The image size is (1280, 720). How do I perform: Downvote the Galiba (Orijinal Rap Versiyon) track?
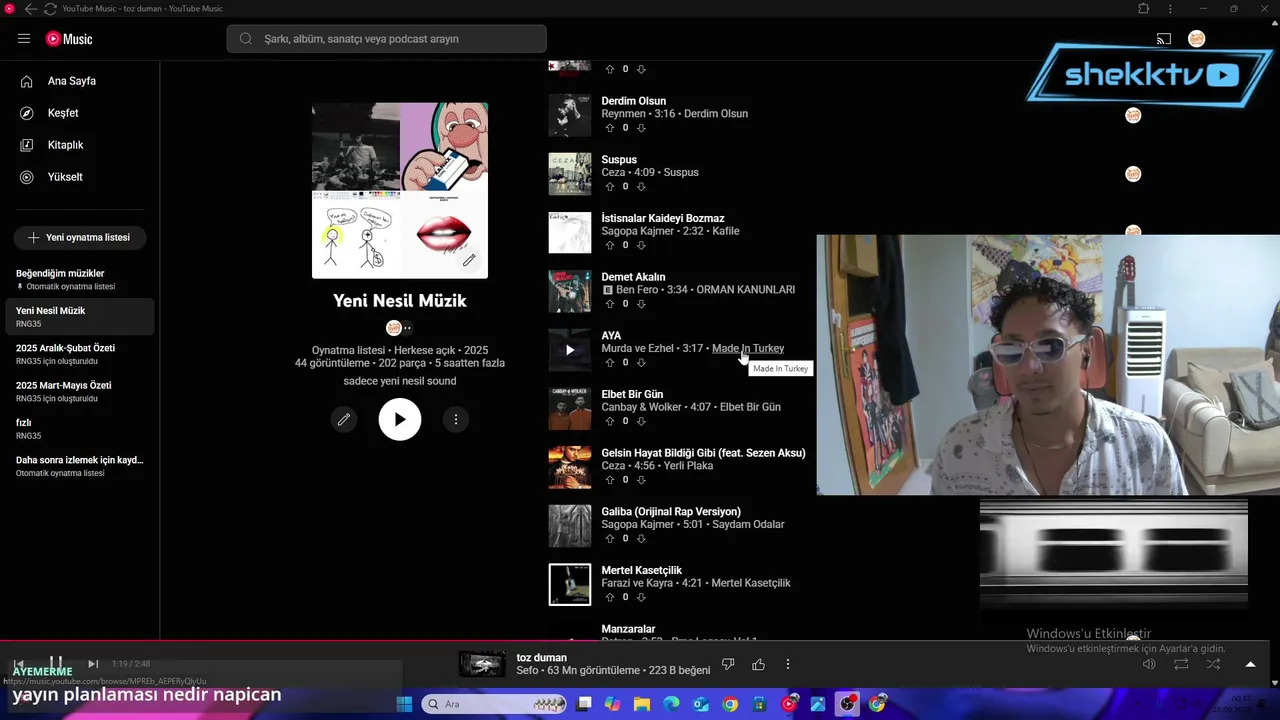pyautogui.click(x=641, y=538)
